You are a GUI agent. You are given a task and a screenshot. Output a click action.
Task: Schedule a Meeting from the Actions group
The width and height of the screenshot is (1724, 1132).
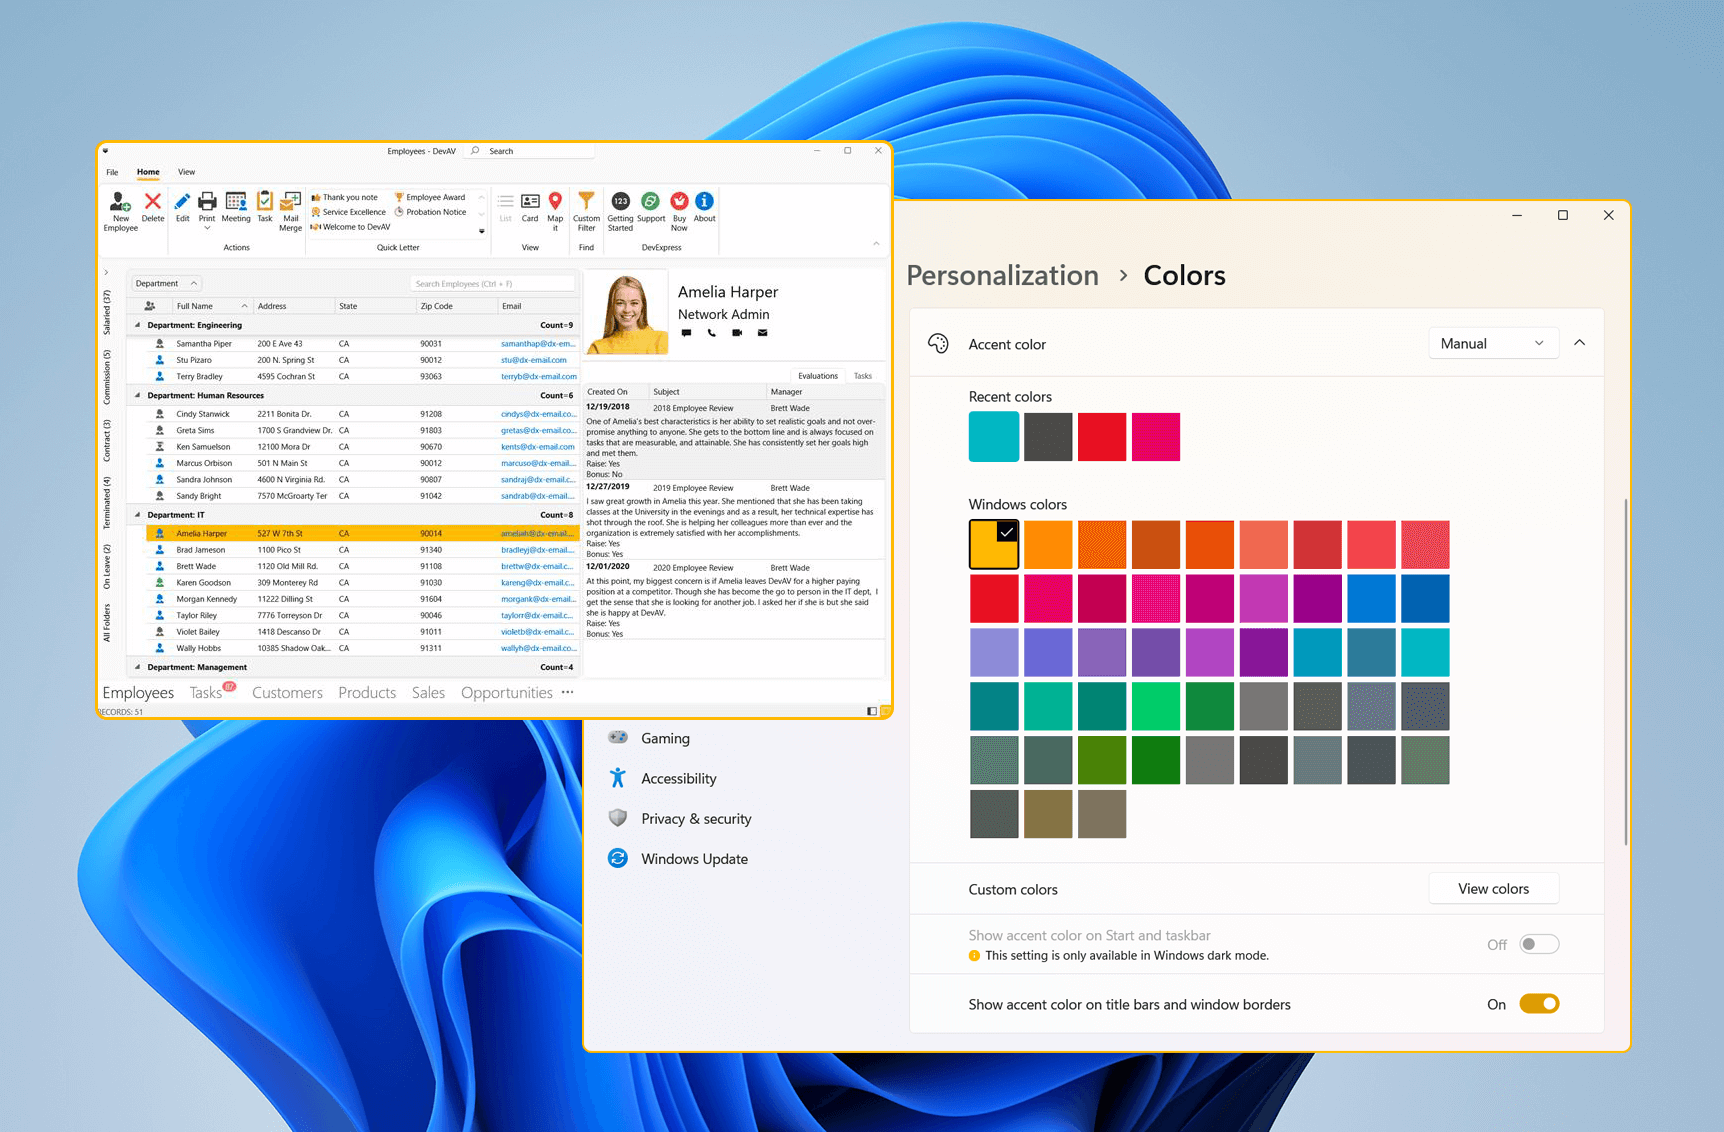tap(236, 210)
